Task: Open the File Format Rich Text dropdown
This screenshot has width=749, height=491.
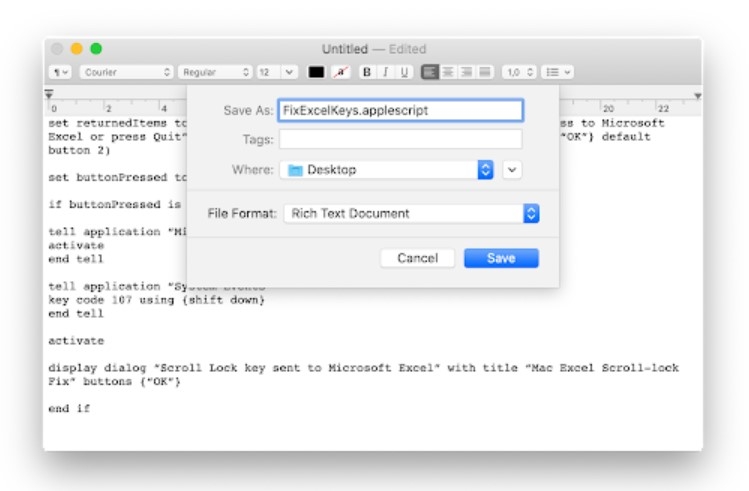Action: [x=411, y=213]
